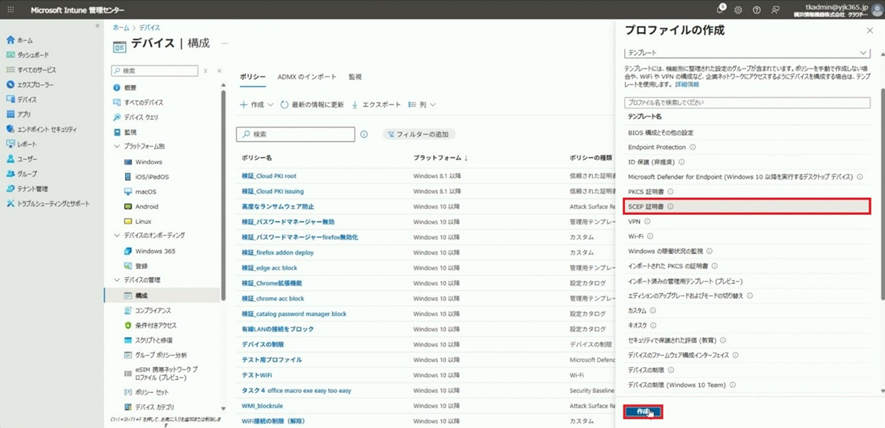Screen dimensions: 885x428
Task: Click the notifications bell icon in header
Action: (720, 10)
